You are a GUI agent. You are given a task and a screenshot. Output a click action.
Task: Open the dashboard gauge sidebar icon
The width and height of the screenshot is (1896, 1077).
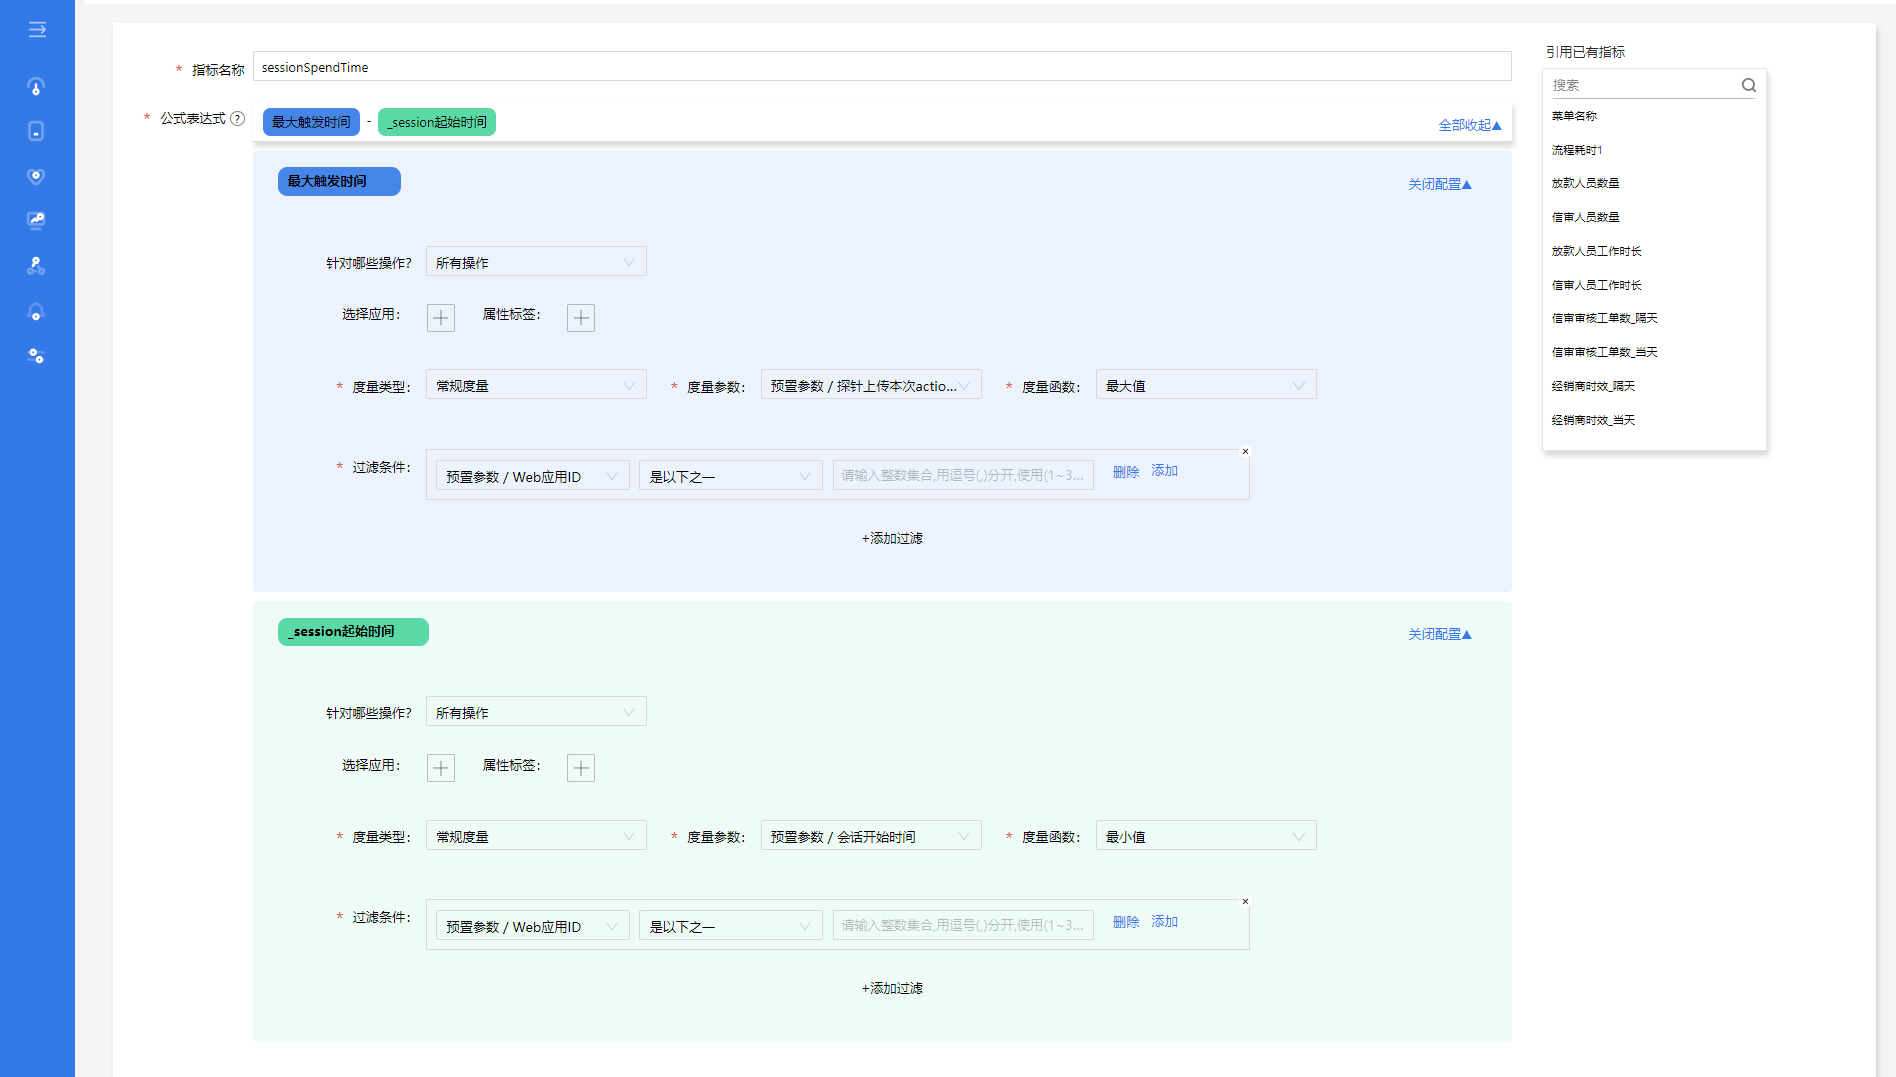(x=36, y=87)
